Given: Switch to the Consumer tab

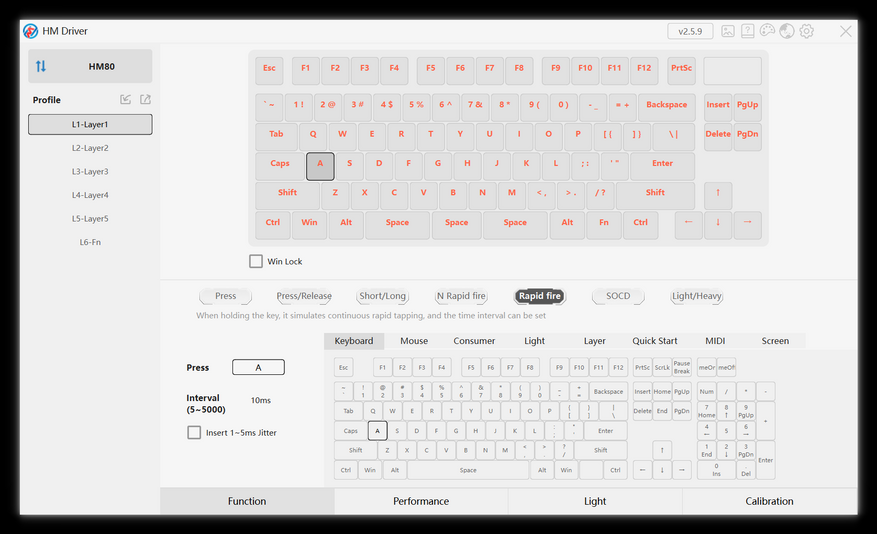Looking at the screenshot, I should tap(474, 341).
